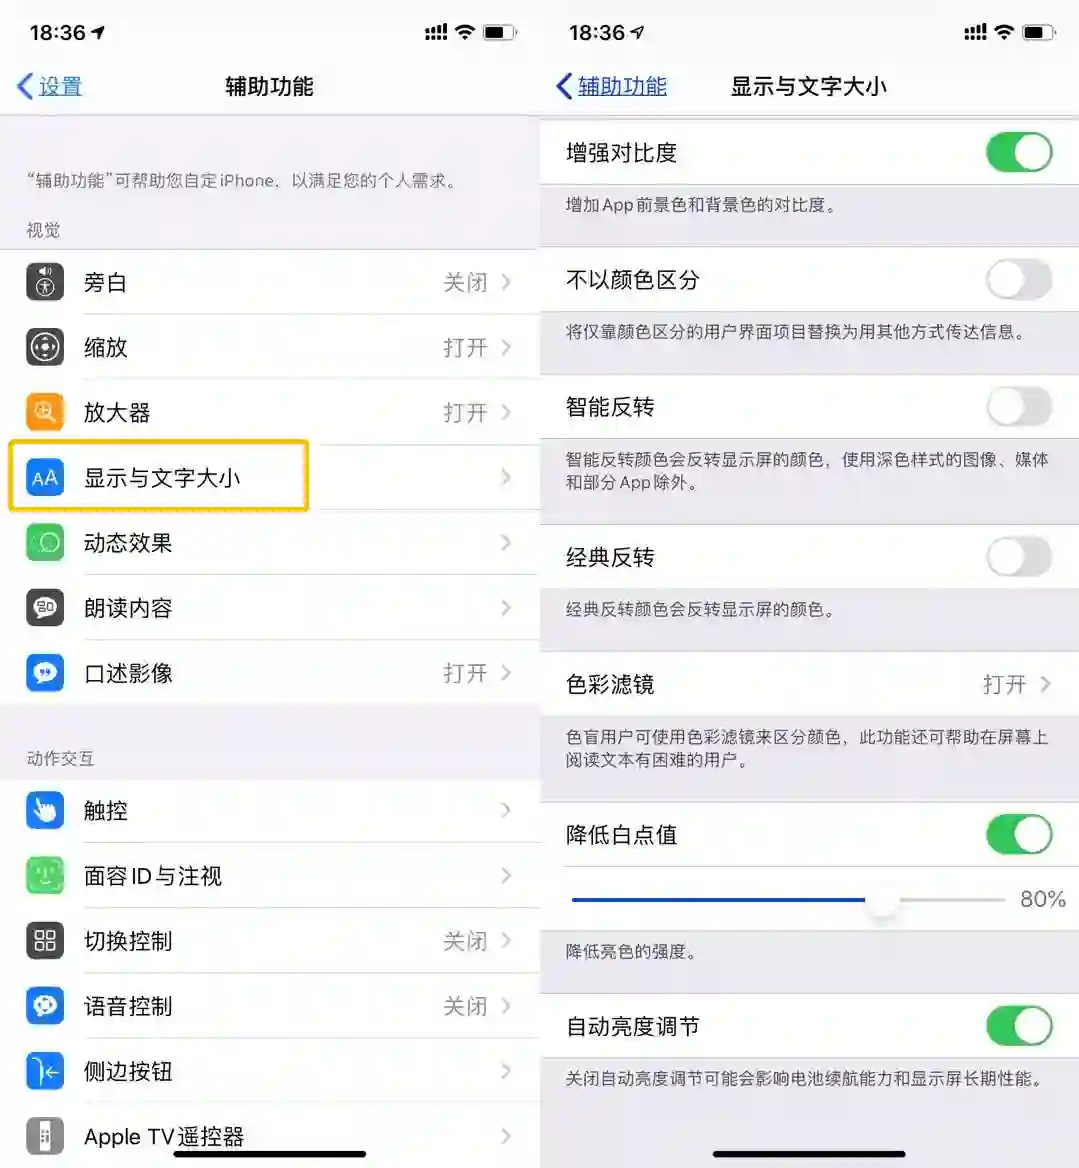The height and width of the screenshot is (1168, 1079).
Task: Open the Apple TV 遥控器 remote icon
Action: tap(45, 1136)
